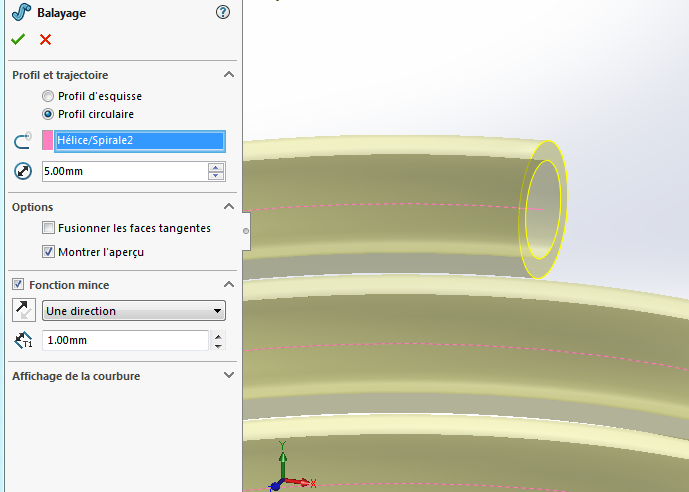Click the XYZ coordinate triad
Screen dimensions: 689x492
click(291, 467)
